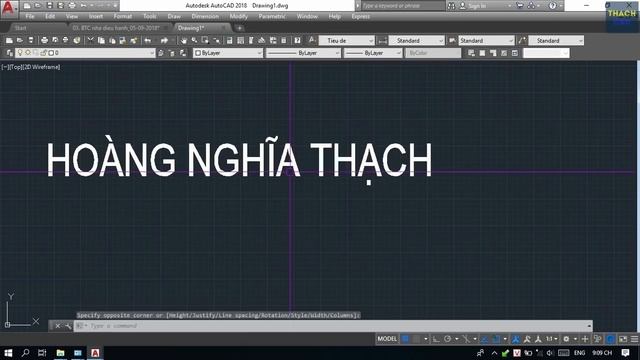Viewport: 640px width, 360px height.
Task: Open the Text Style manager icon
Action: tap(312, 40)
